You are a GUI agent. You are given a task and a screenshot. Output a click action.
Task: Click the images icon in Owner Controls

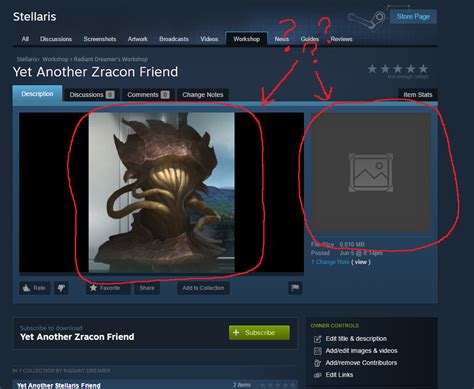[x=318, y=351]
